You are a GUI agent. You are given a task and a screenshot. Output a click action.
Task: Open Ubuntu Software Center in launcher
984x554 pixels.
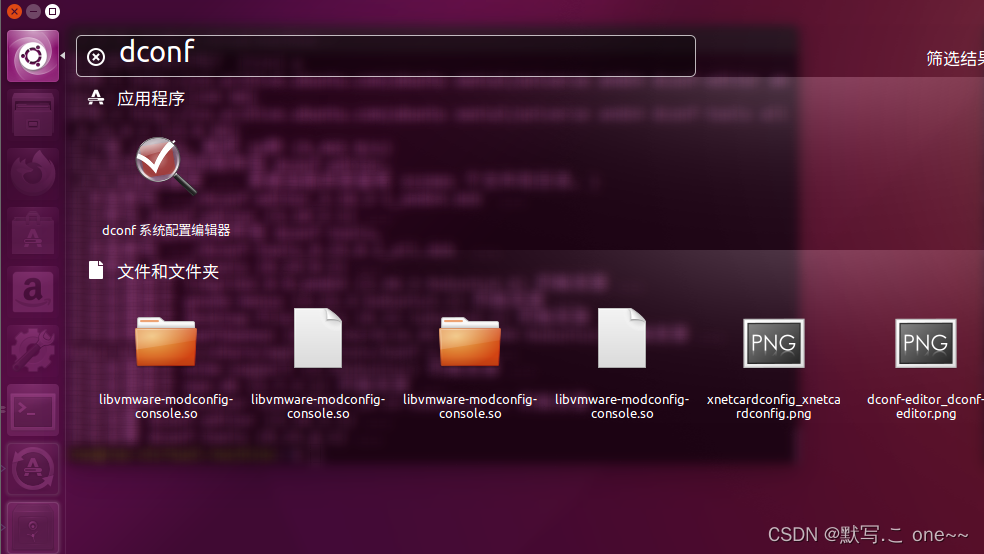[x=33, y=233]
